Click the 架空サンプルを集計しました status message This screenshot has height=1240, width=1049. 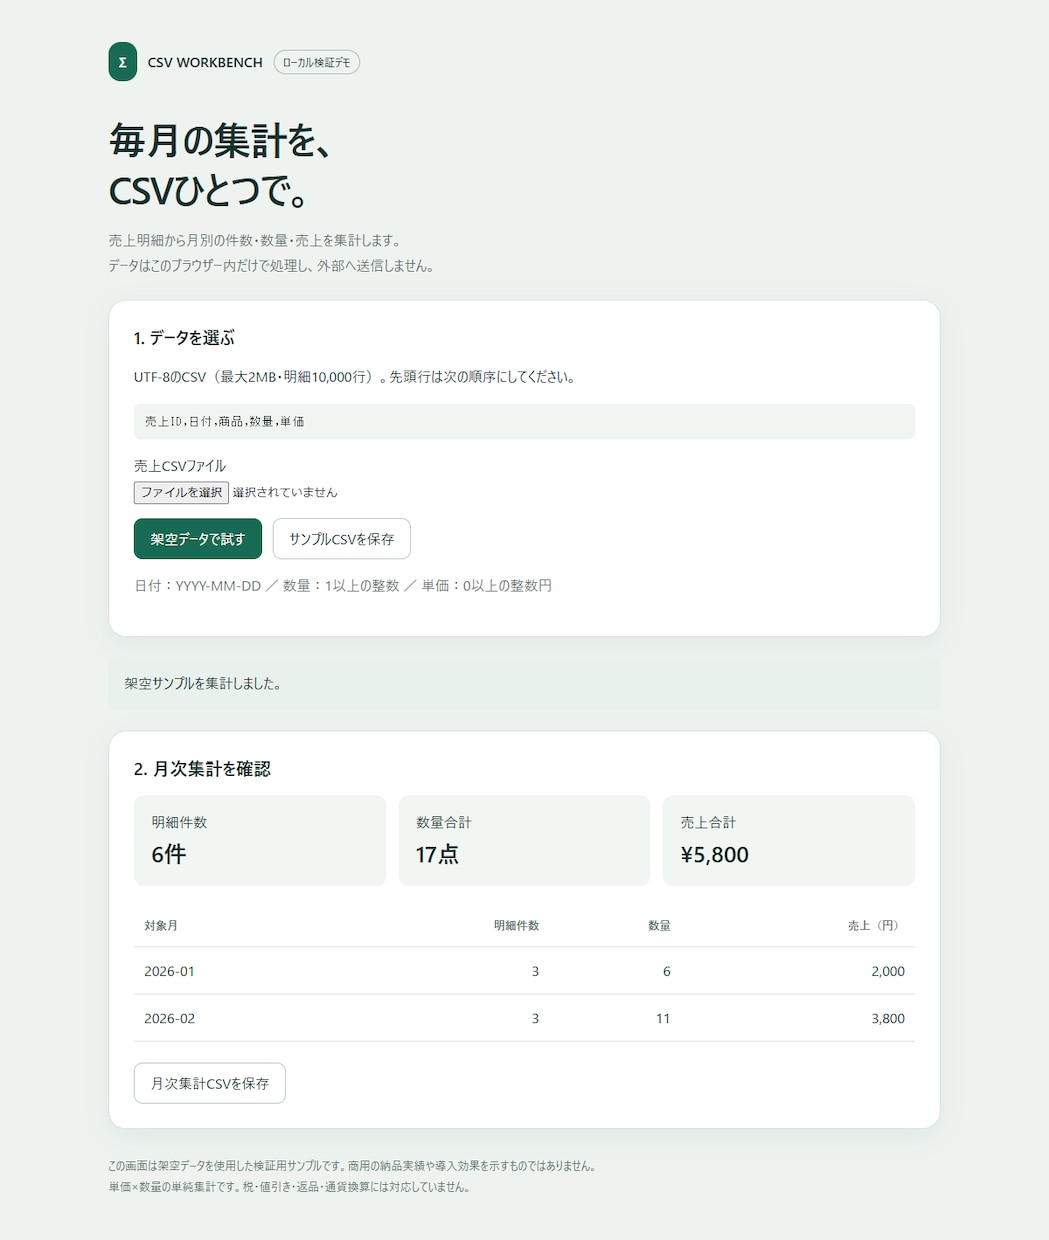pos(524,684)
